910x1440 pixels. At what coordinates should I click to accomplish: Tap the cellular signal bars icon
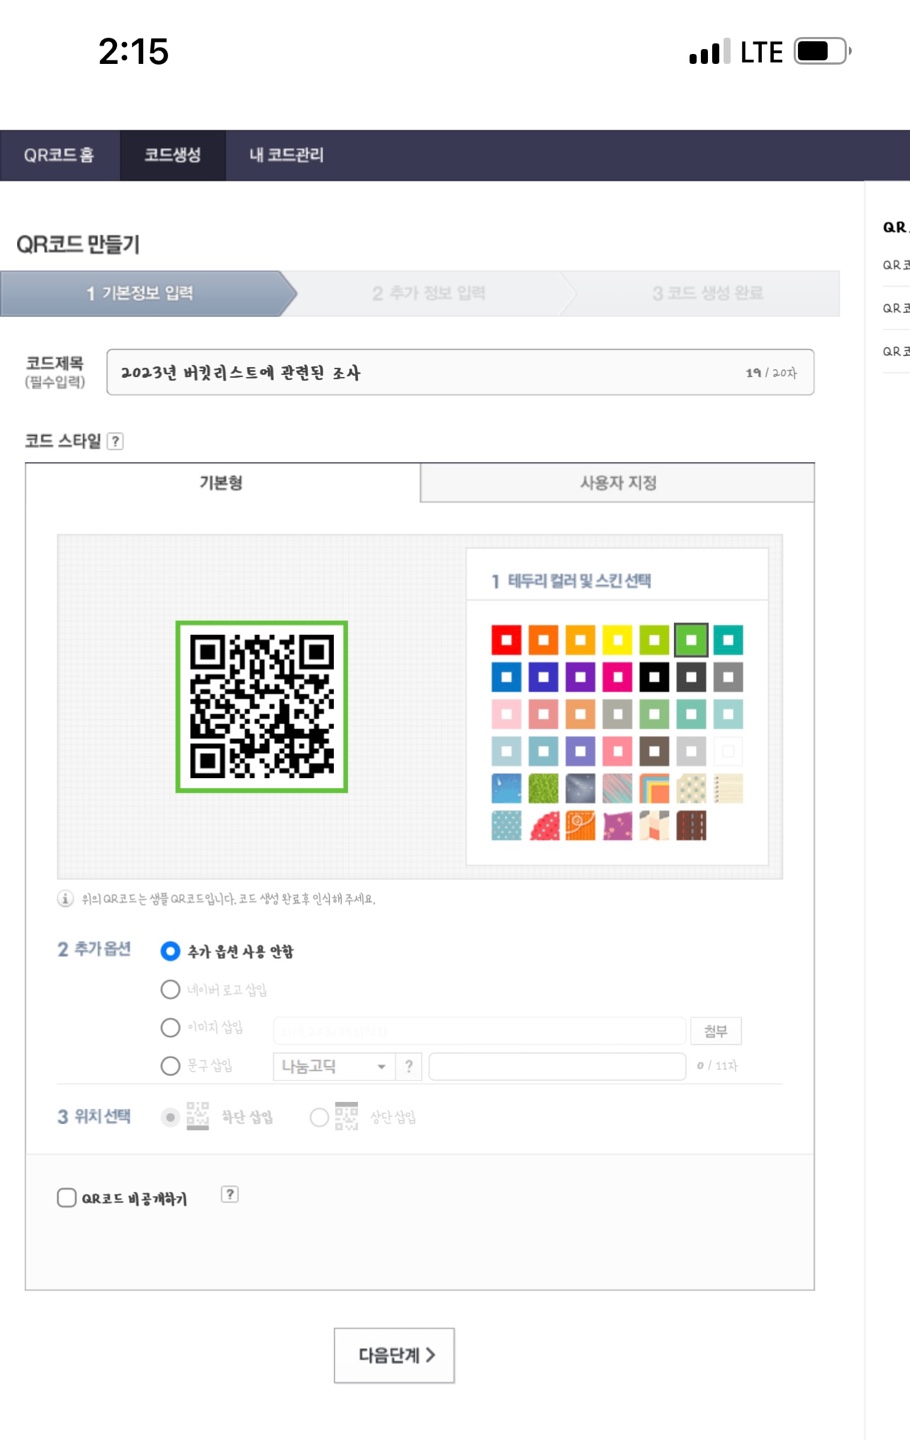[x=709, y=52]
